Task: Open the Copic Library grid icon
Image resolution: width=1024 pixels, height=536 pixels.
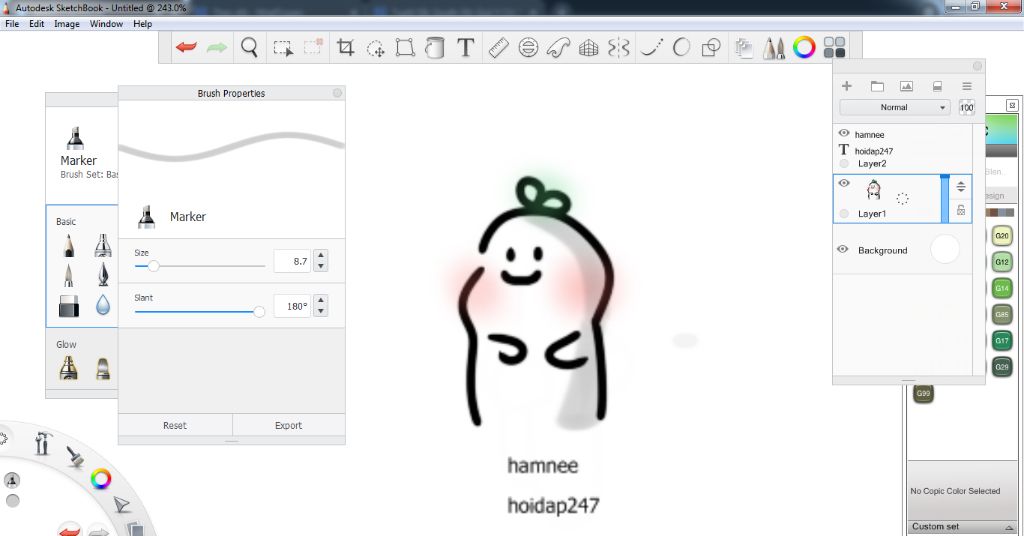Action: point(834,47)
